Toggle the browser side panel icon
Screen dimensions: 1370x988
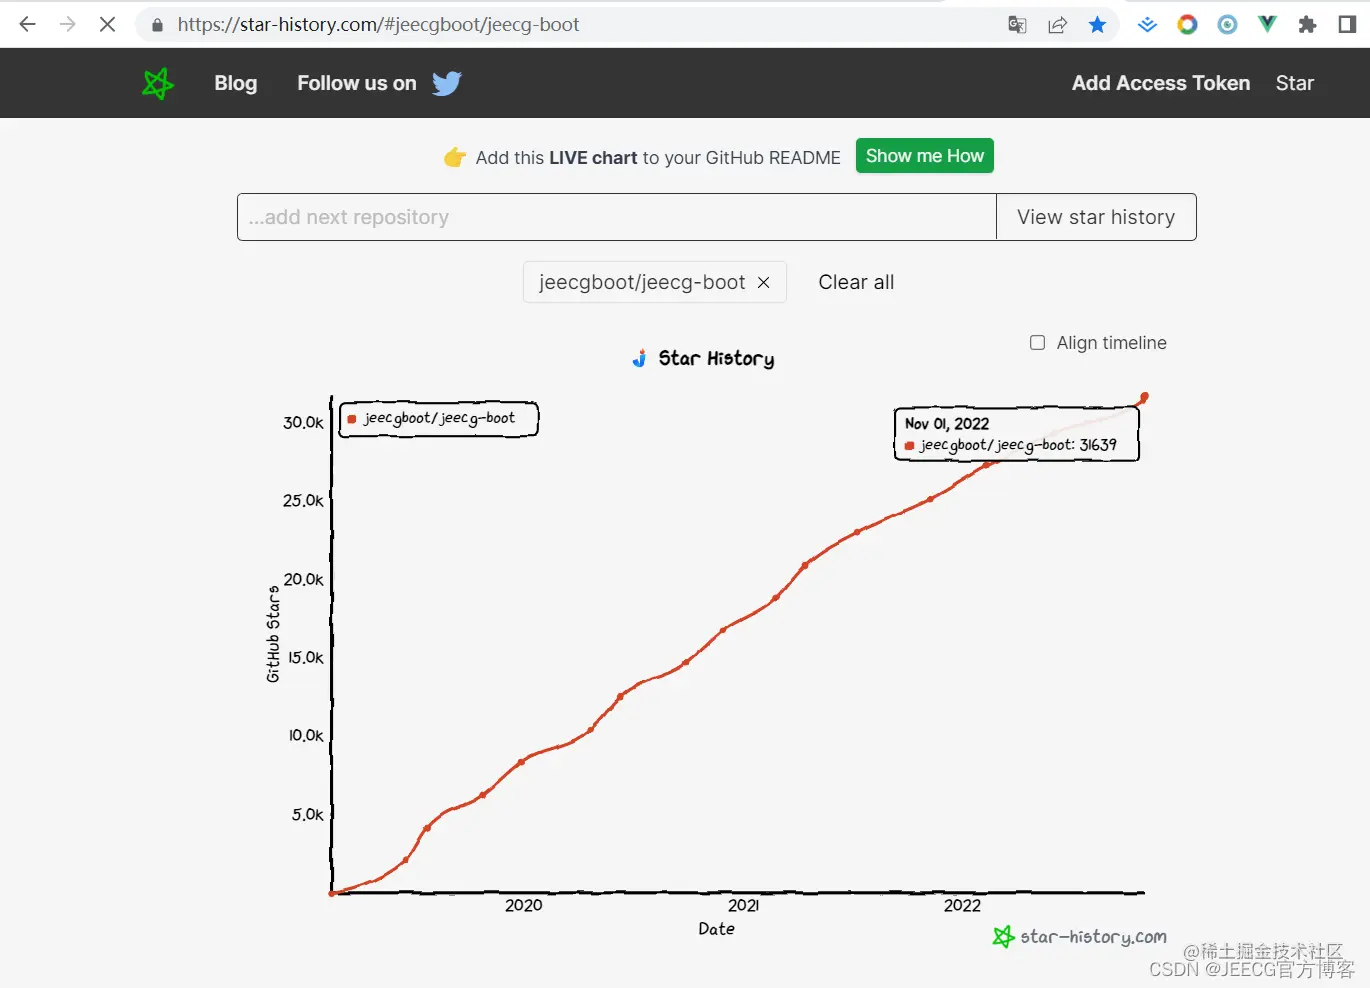pos(1347,24)
